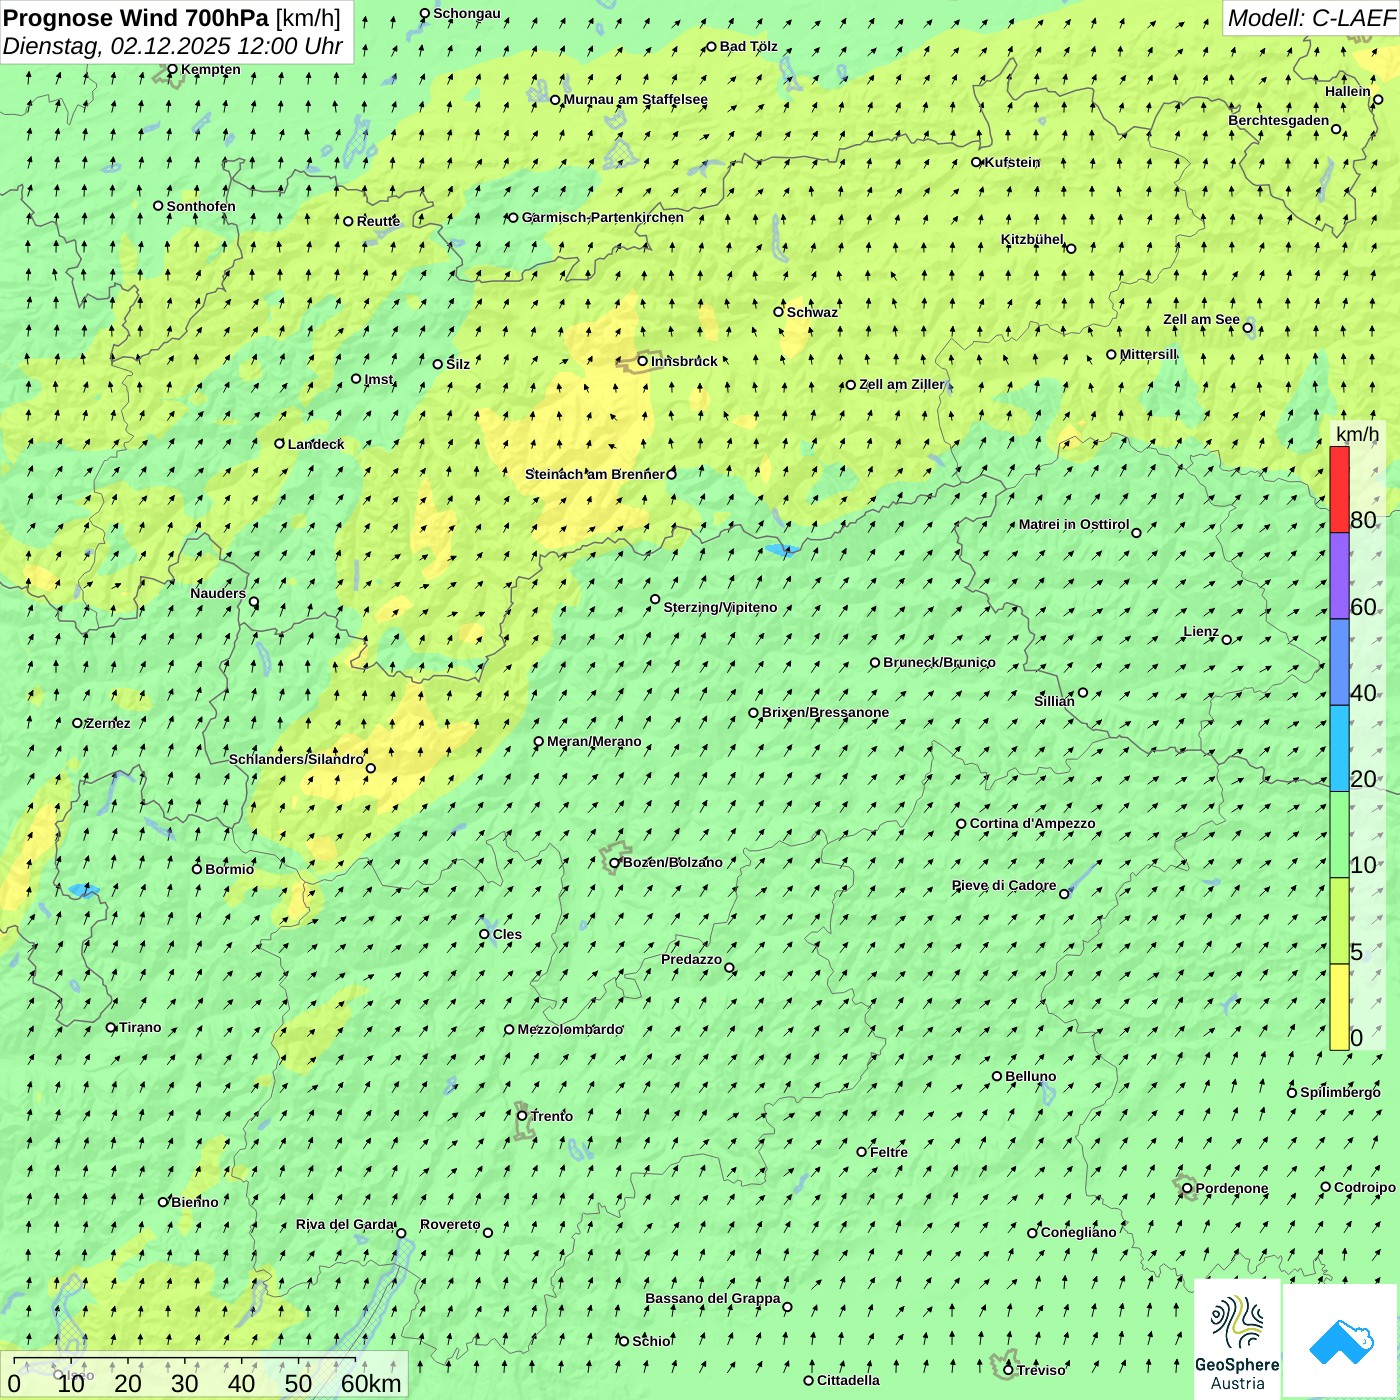Image resolution: width=1400 pixels, height=1400 pixels.
Task: Click the 'Murnau am Staffelsee' label
Action: 636,99
